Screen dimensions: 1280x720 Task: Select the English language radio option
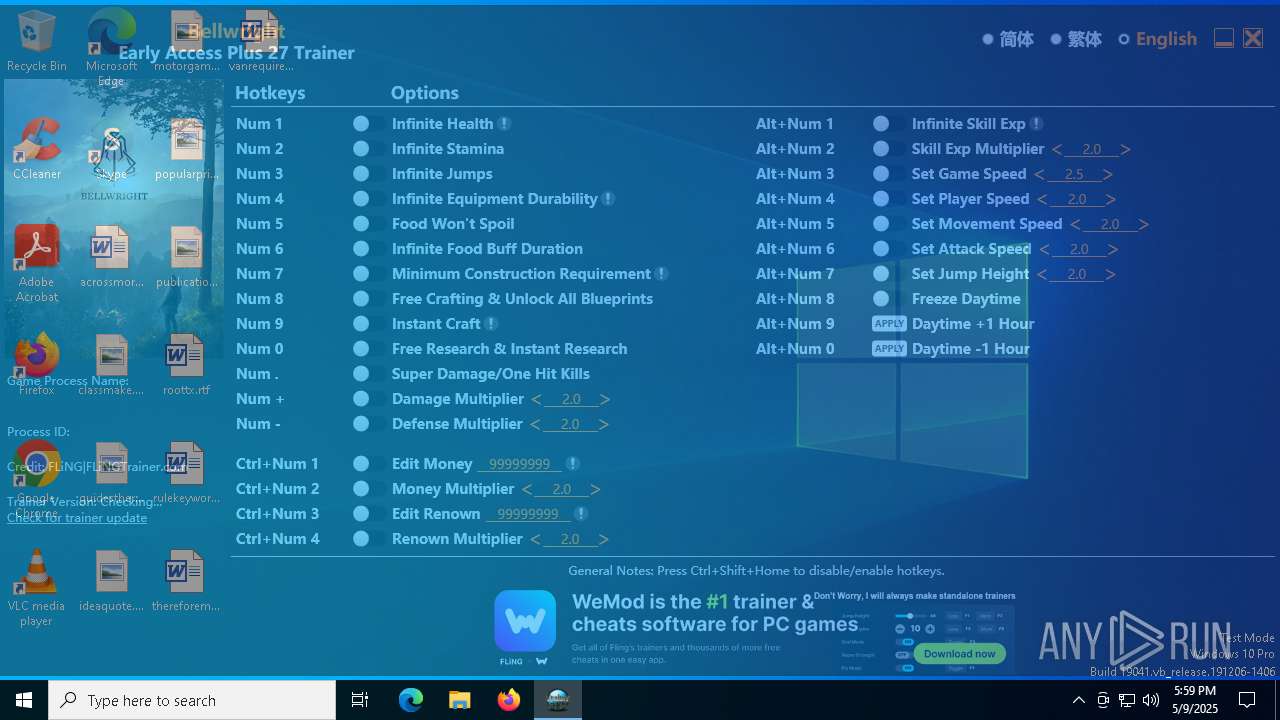[1124, 39]
